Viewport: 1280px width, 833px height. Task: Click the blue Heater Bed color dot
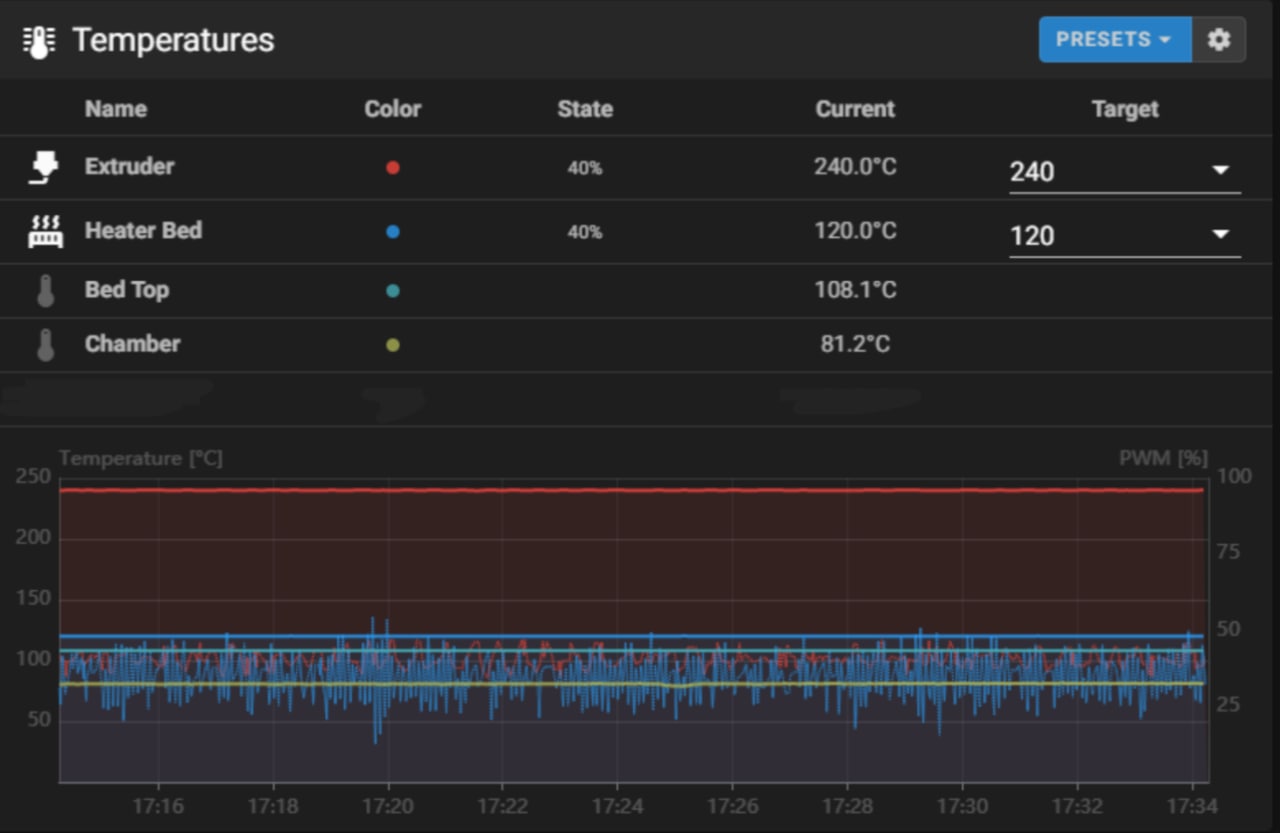pos(393,231)
